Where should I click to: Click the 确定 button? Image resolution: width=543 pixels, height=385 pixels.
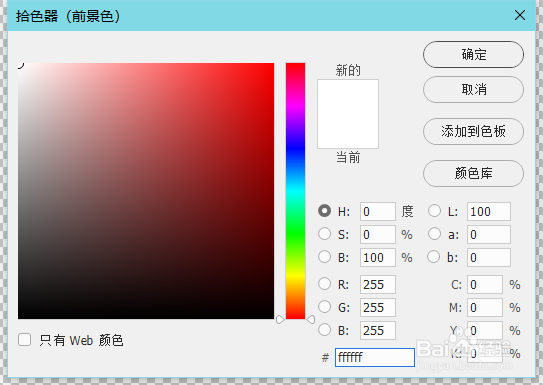473,54
